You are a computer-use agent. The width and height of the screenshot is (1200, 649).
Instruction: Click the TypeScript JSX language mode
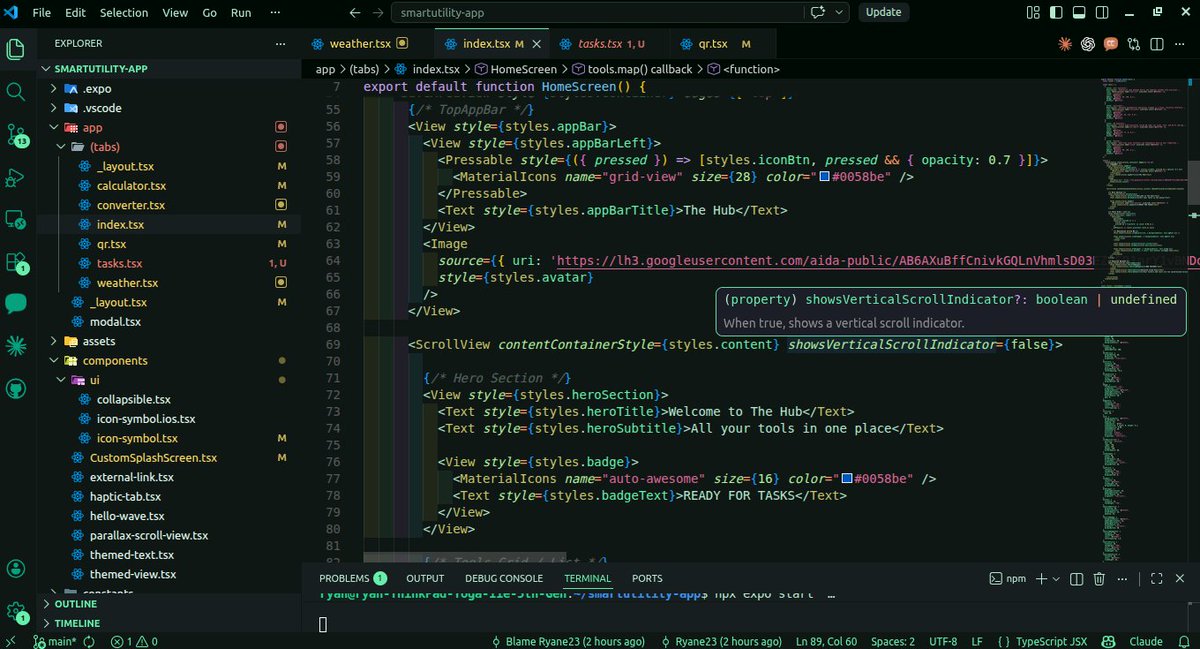pyautogui.click(x=1053, y=641)
